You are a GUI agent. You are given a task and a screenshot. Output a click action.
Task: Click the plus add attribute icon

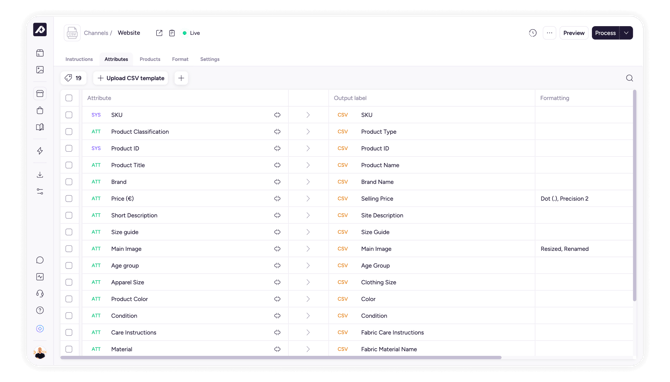tap(181, 78)
